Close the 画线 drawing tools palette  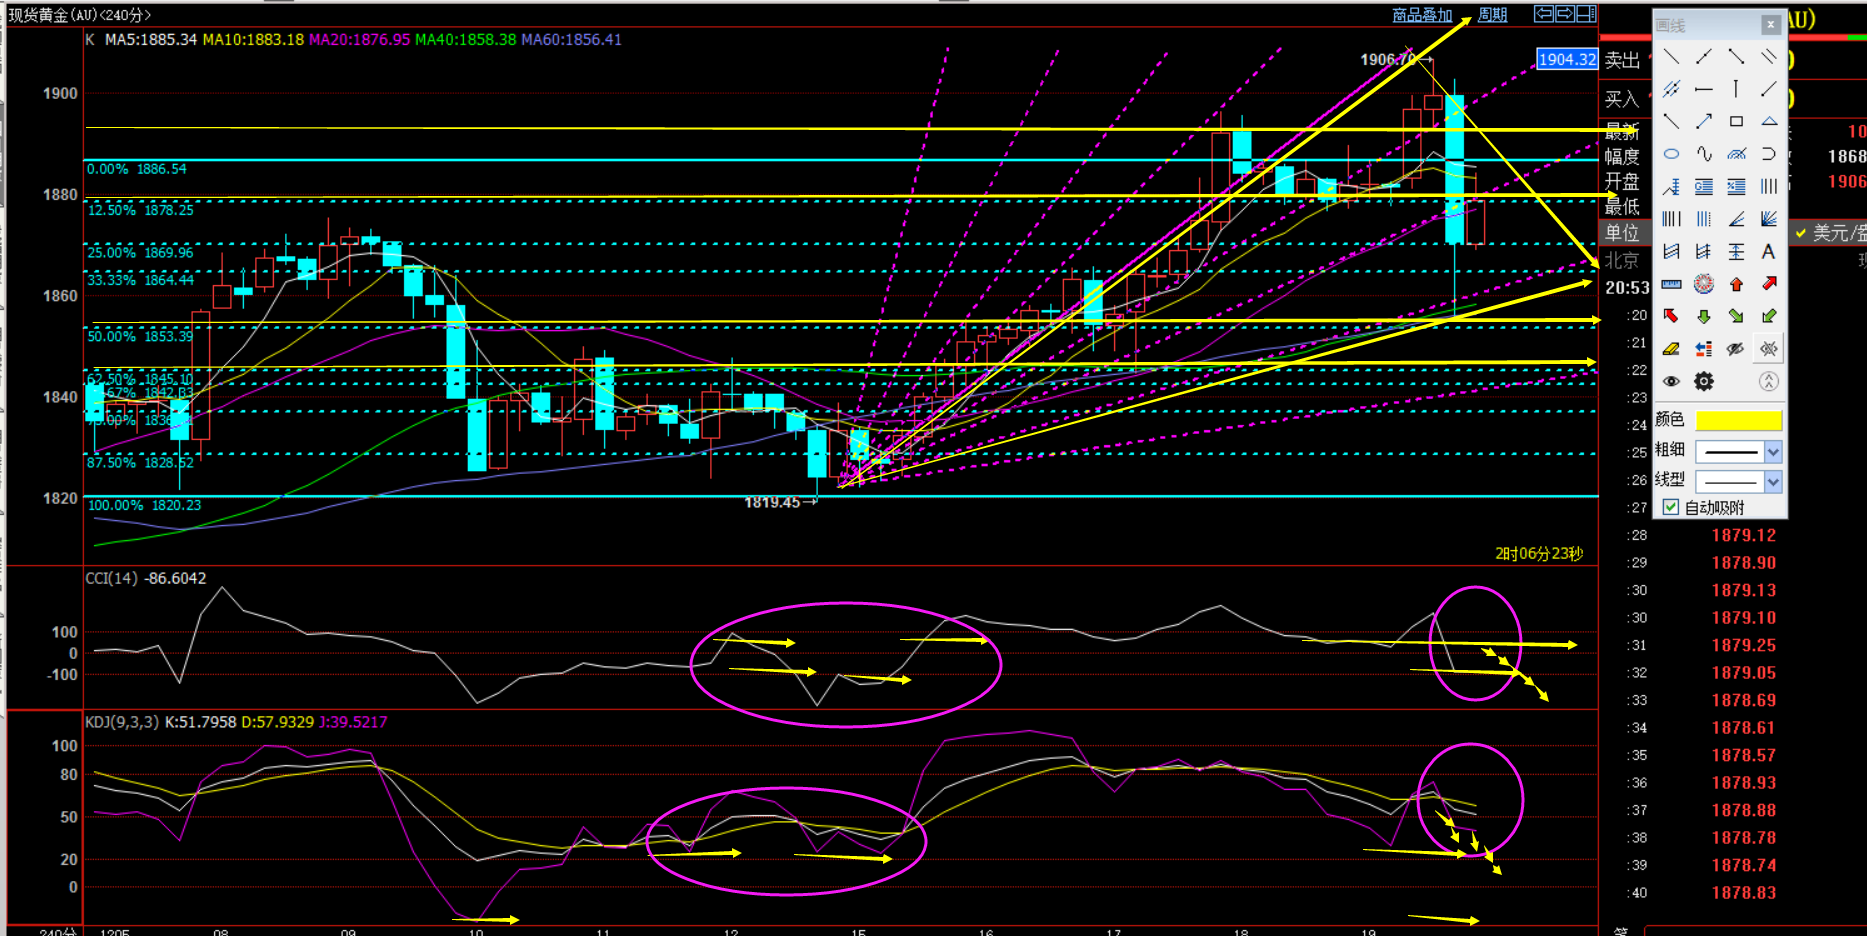[x=1771, y=24]
